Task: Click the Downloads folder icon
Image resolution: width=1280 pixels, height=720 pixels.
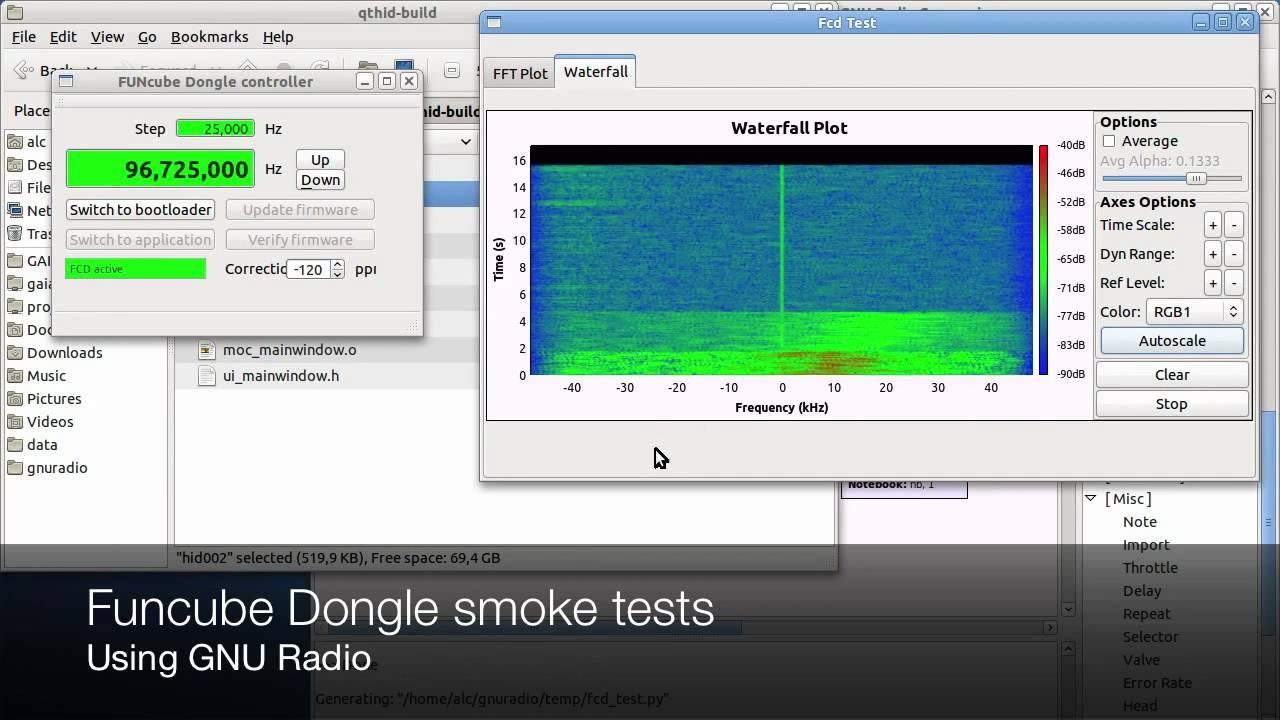Action: tap(15, 353)
